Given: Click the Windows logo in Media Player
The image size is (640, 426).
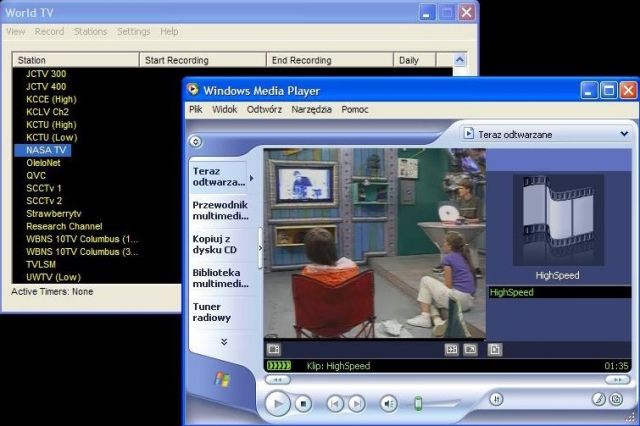Looking at the screenshot, I should (222, 379).
